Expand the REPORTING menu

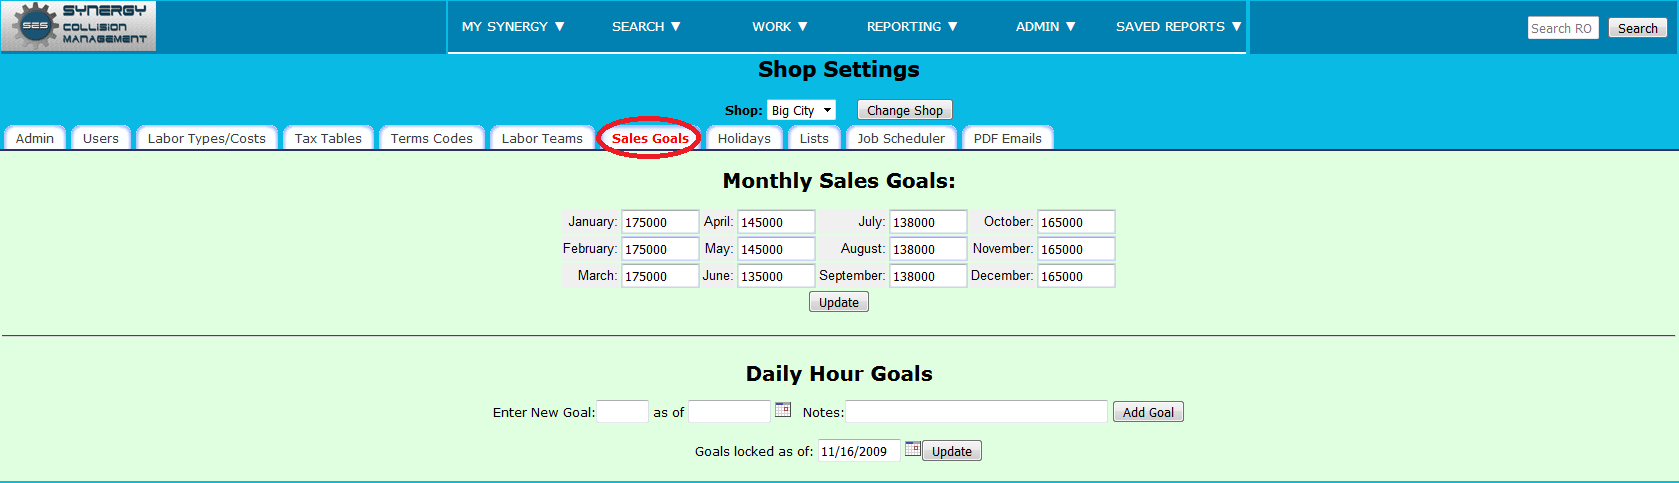click(x=912, y=27)
